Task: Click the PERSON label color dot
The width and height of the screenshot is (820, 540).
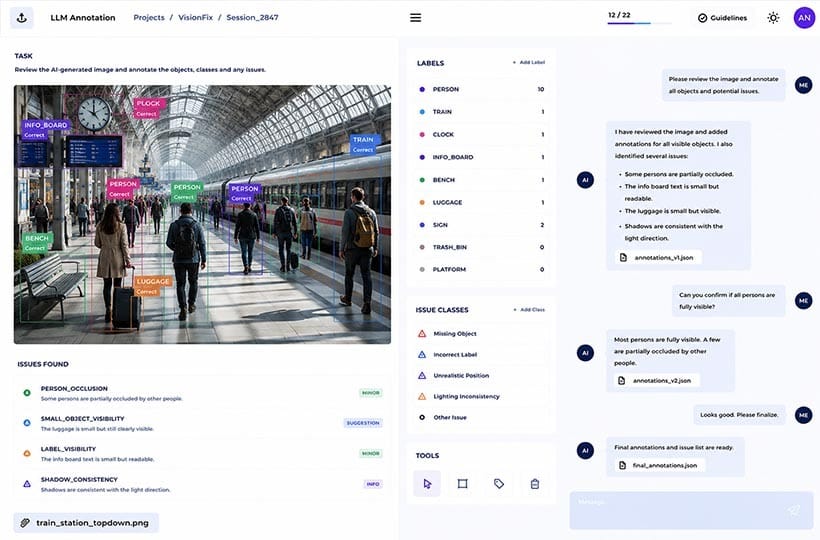Action: tap(422, 89)
